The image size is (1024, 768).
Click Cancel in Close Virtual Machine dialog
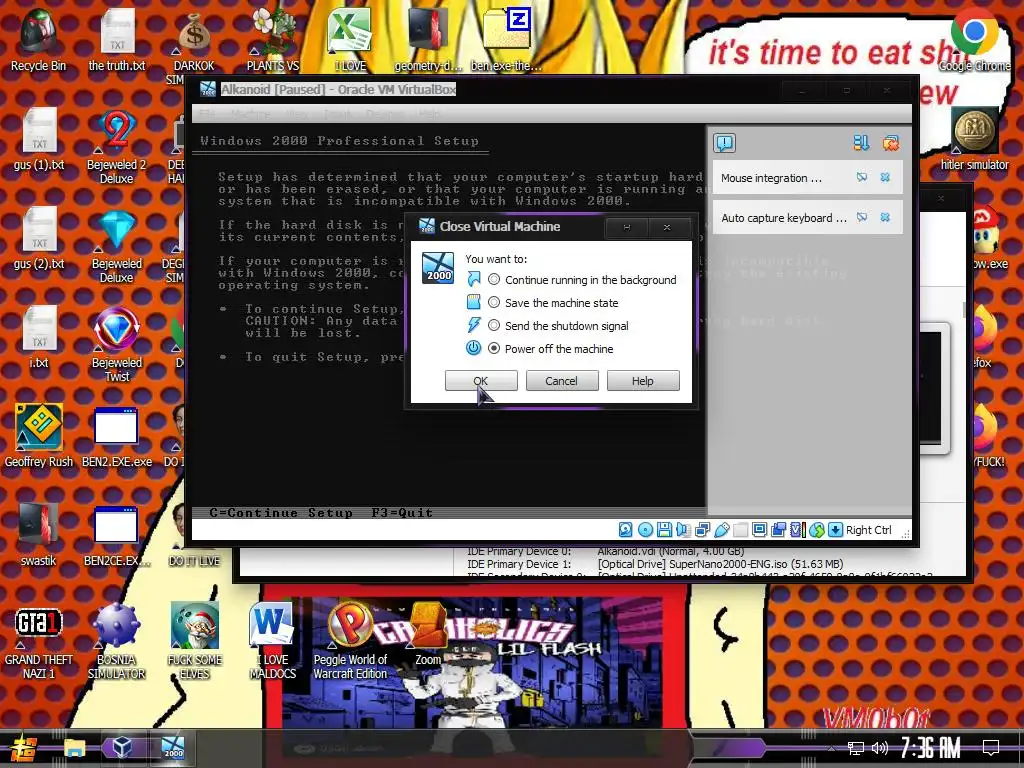pyautogui.click(x=562, y=381)
